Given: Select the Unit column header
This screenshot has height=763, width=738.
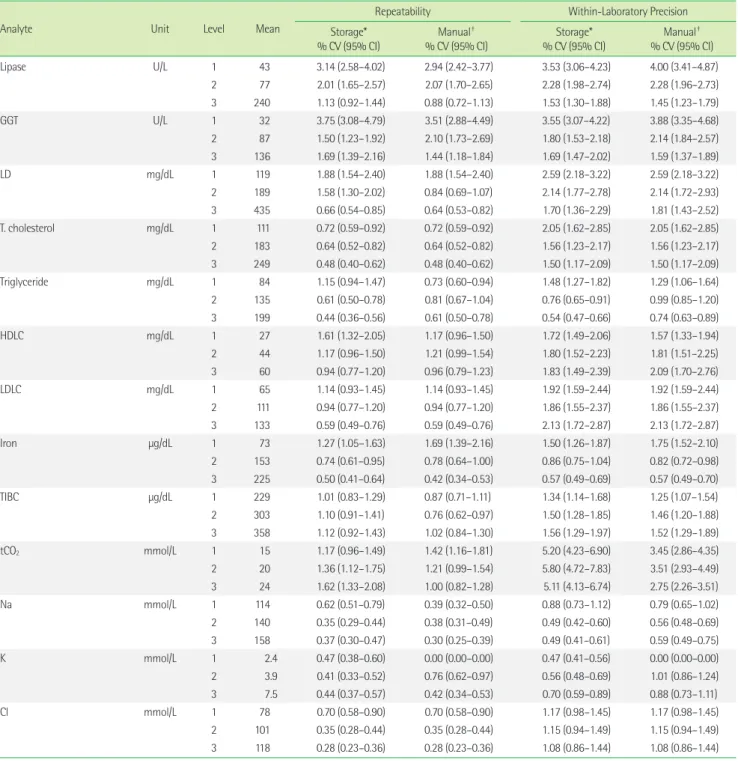Looking at the screenshot, I should (160, 29).
